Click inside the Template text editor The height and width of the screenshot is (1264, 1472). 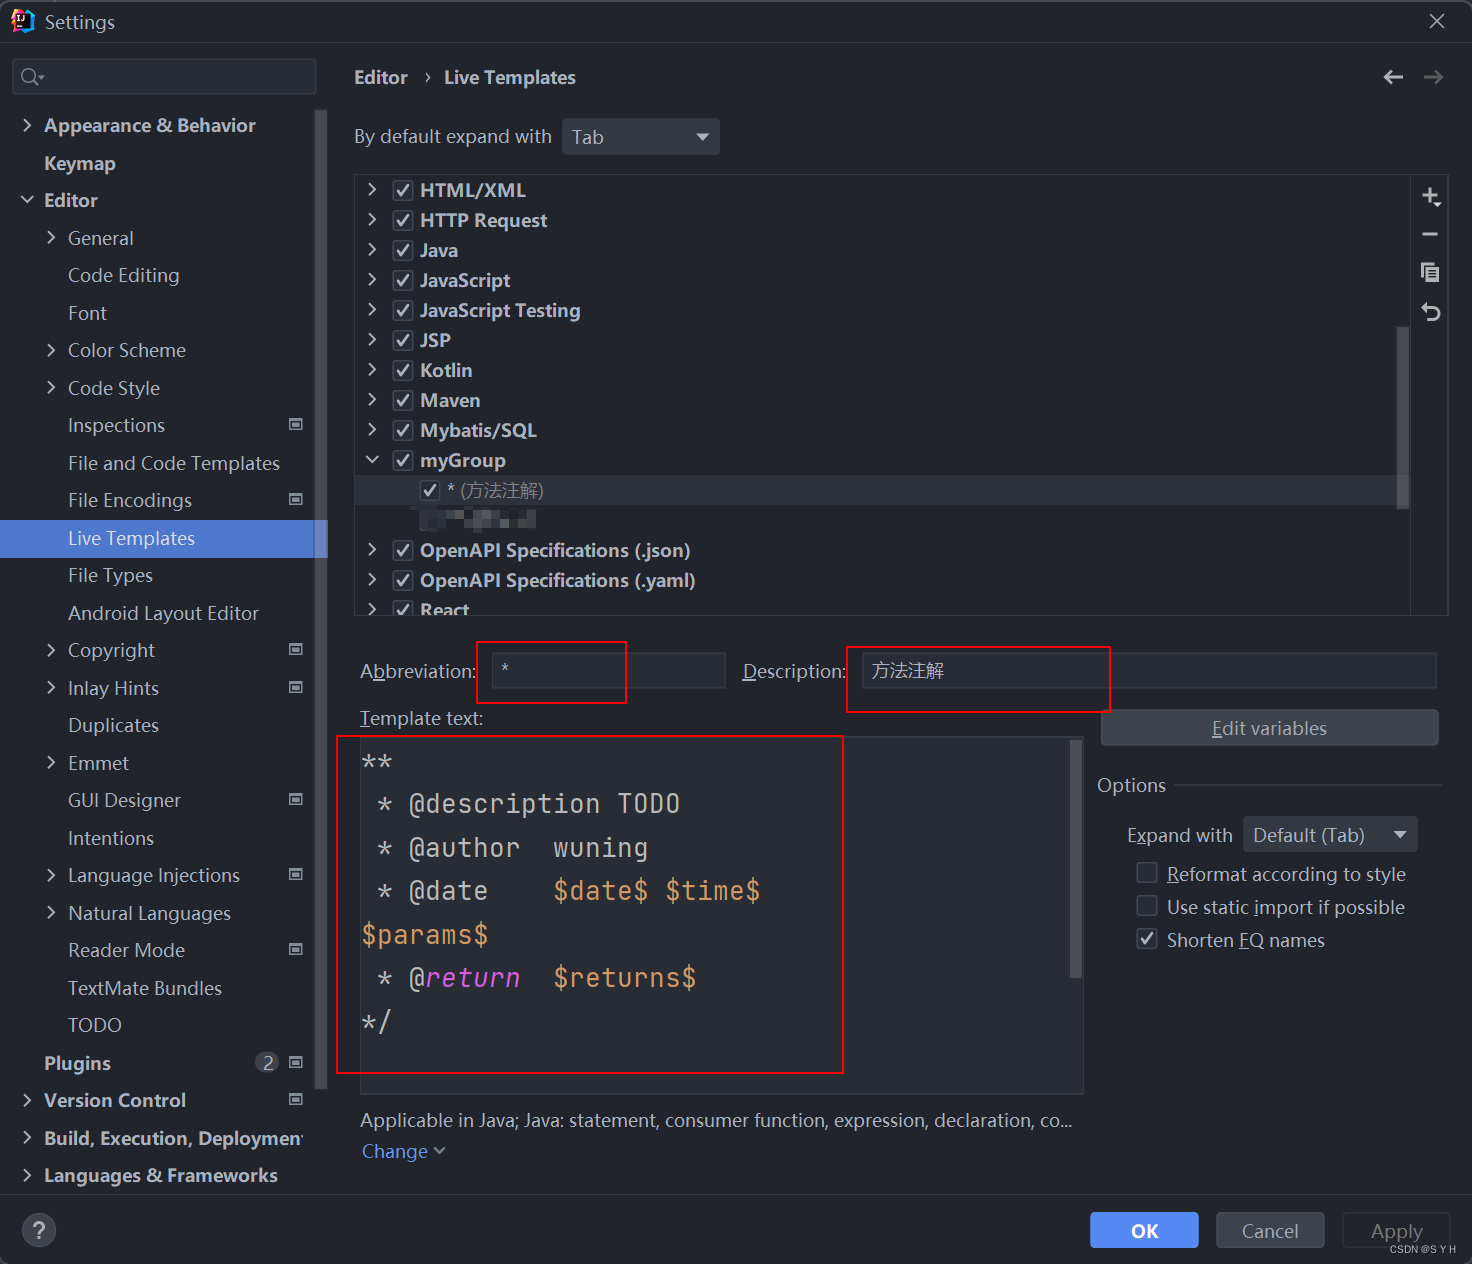tap(714, 915)
